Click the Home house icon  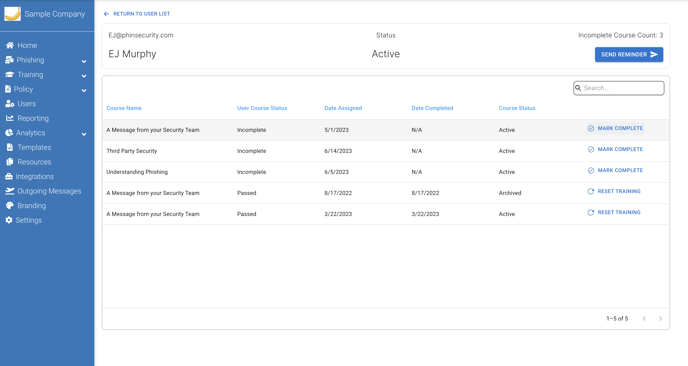10,45
